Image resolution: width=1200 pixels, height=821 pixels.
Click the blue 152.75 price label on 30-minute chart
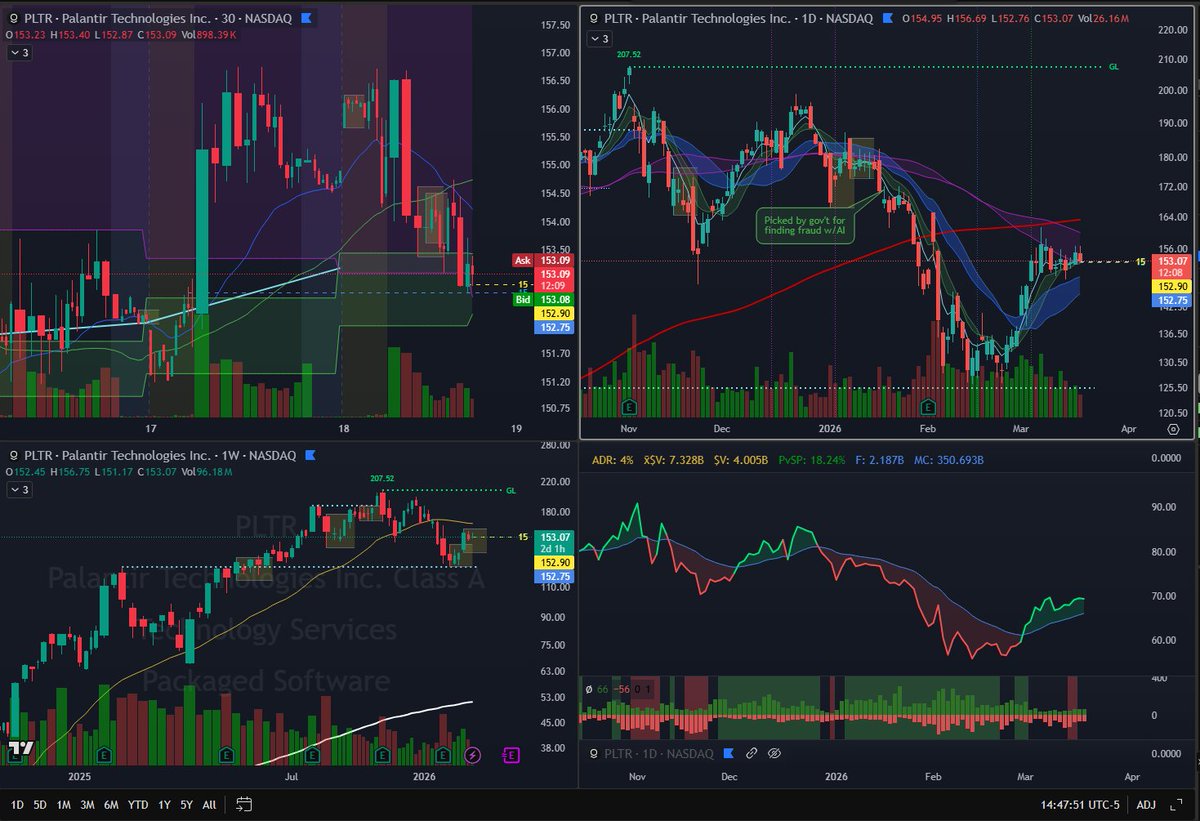pos(556,326)
